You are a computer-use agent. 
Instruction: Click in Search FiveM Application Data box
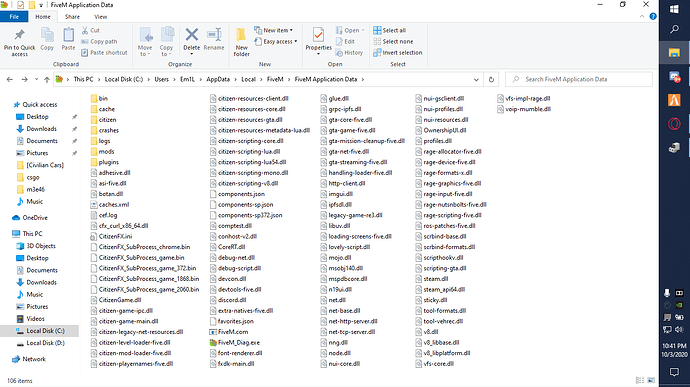click(579, 80)
